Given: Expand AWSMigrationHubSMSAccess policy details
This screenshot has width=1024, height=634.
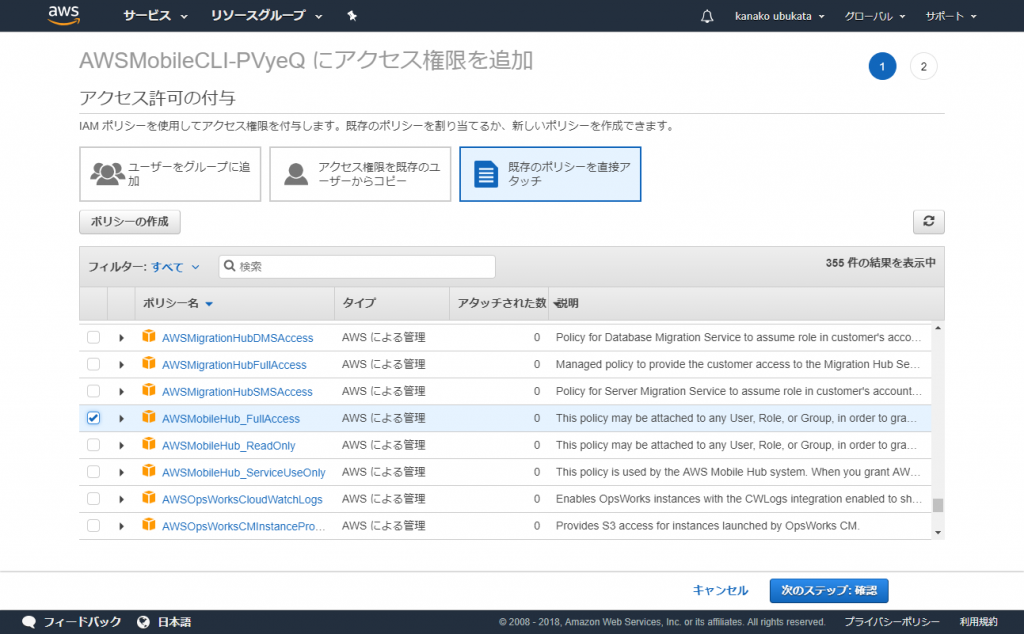Looking at the screenshot, I should tap(121, 391).
